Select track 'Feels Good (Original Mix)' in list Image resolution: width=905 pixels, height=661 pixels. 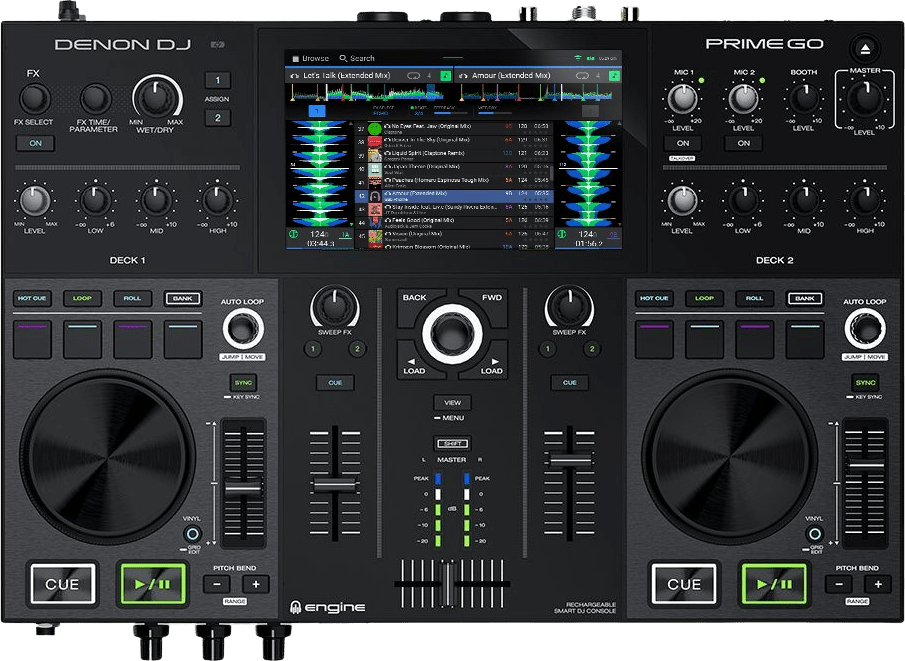coord(454,222)
